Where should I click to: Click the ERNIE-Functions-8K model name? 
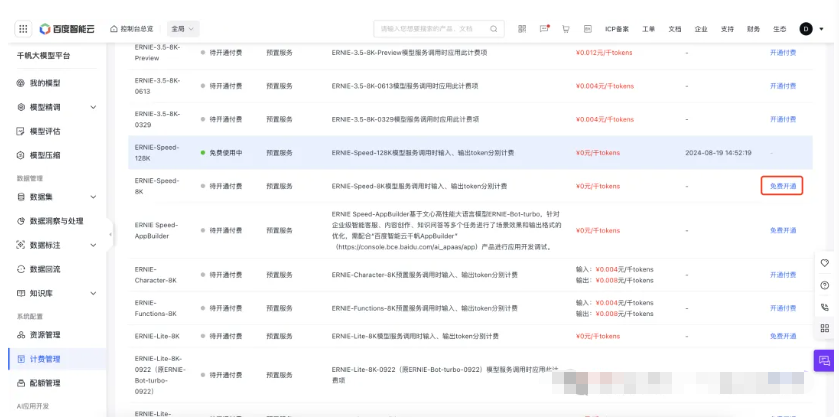coord(155,308)
